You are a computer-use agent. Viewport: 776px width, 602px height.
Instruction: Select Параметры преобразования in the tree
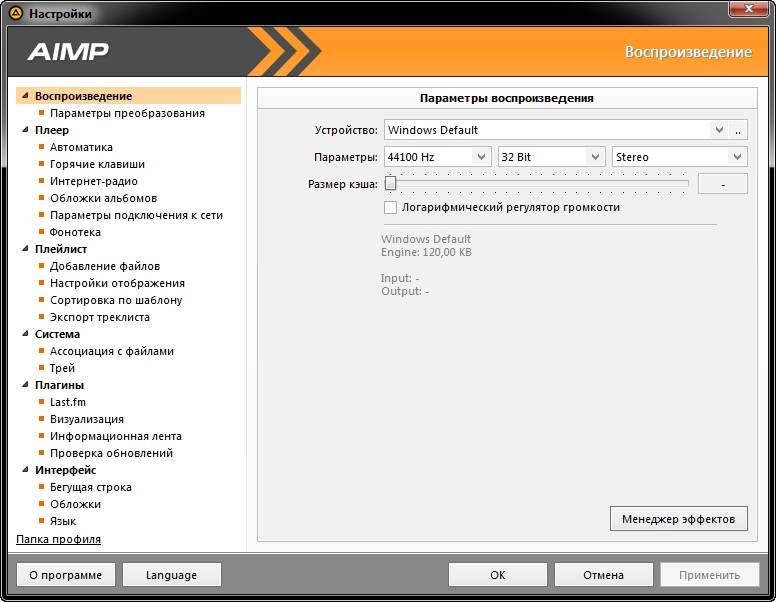point(127,113)
